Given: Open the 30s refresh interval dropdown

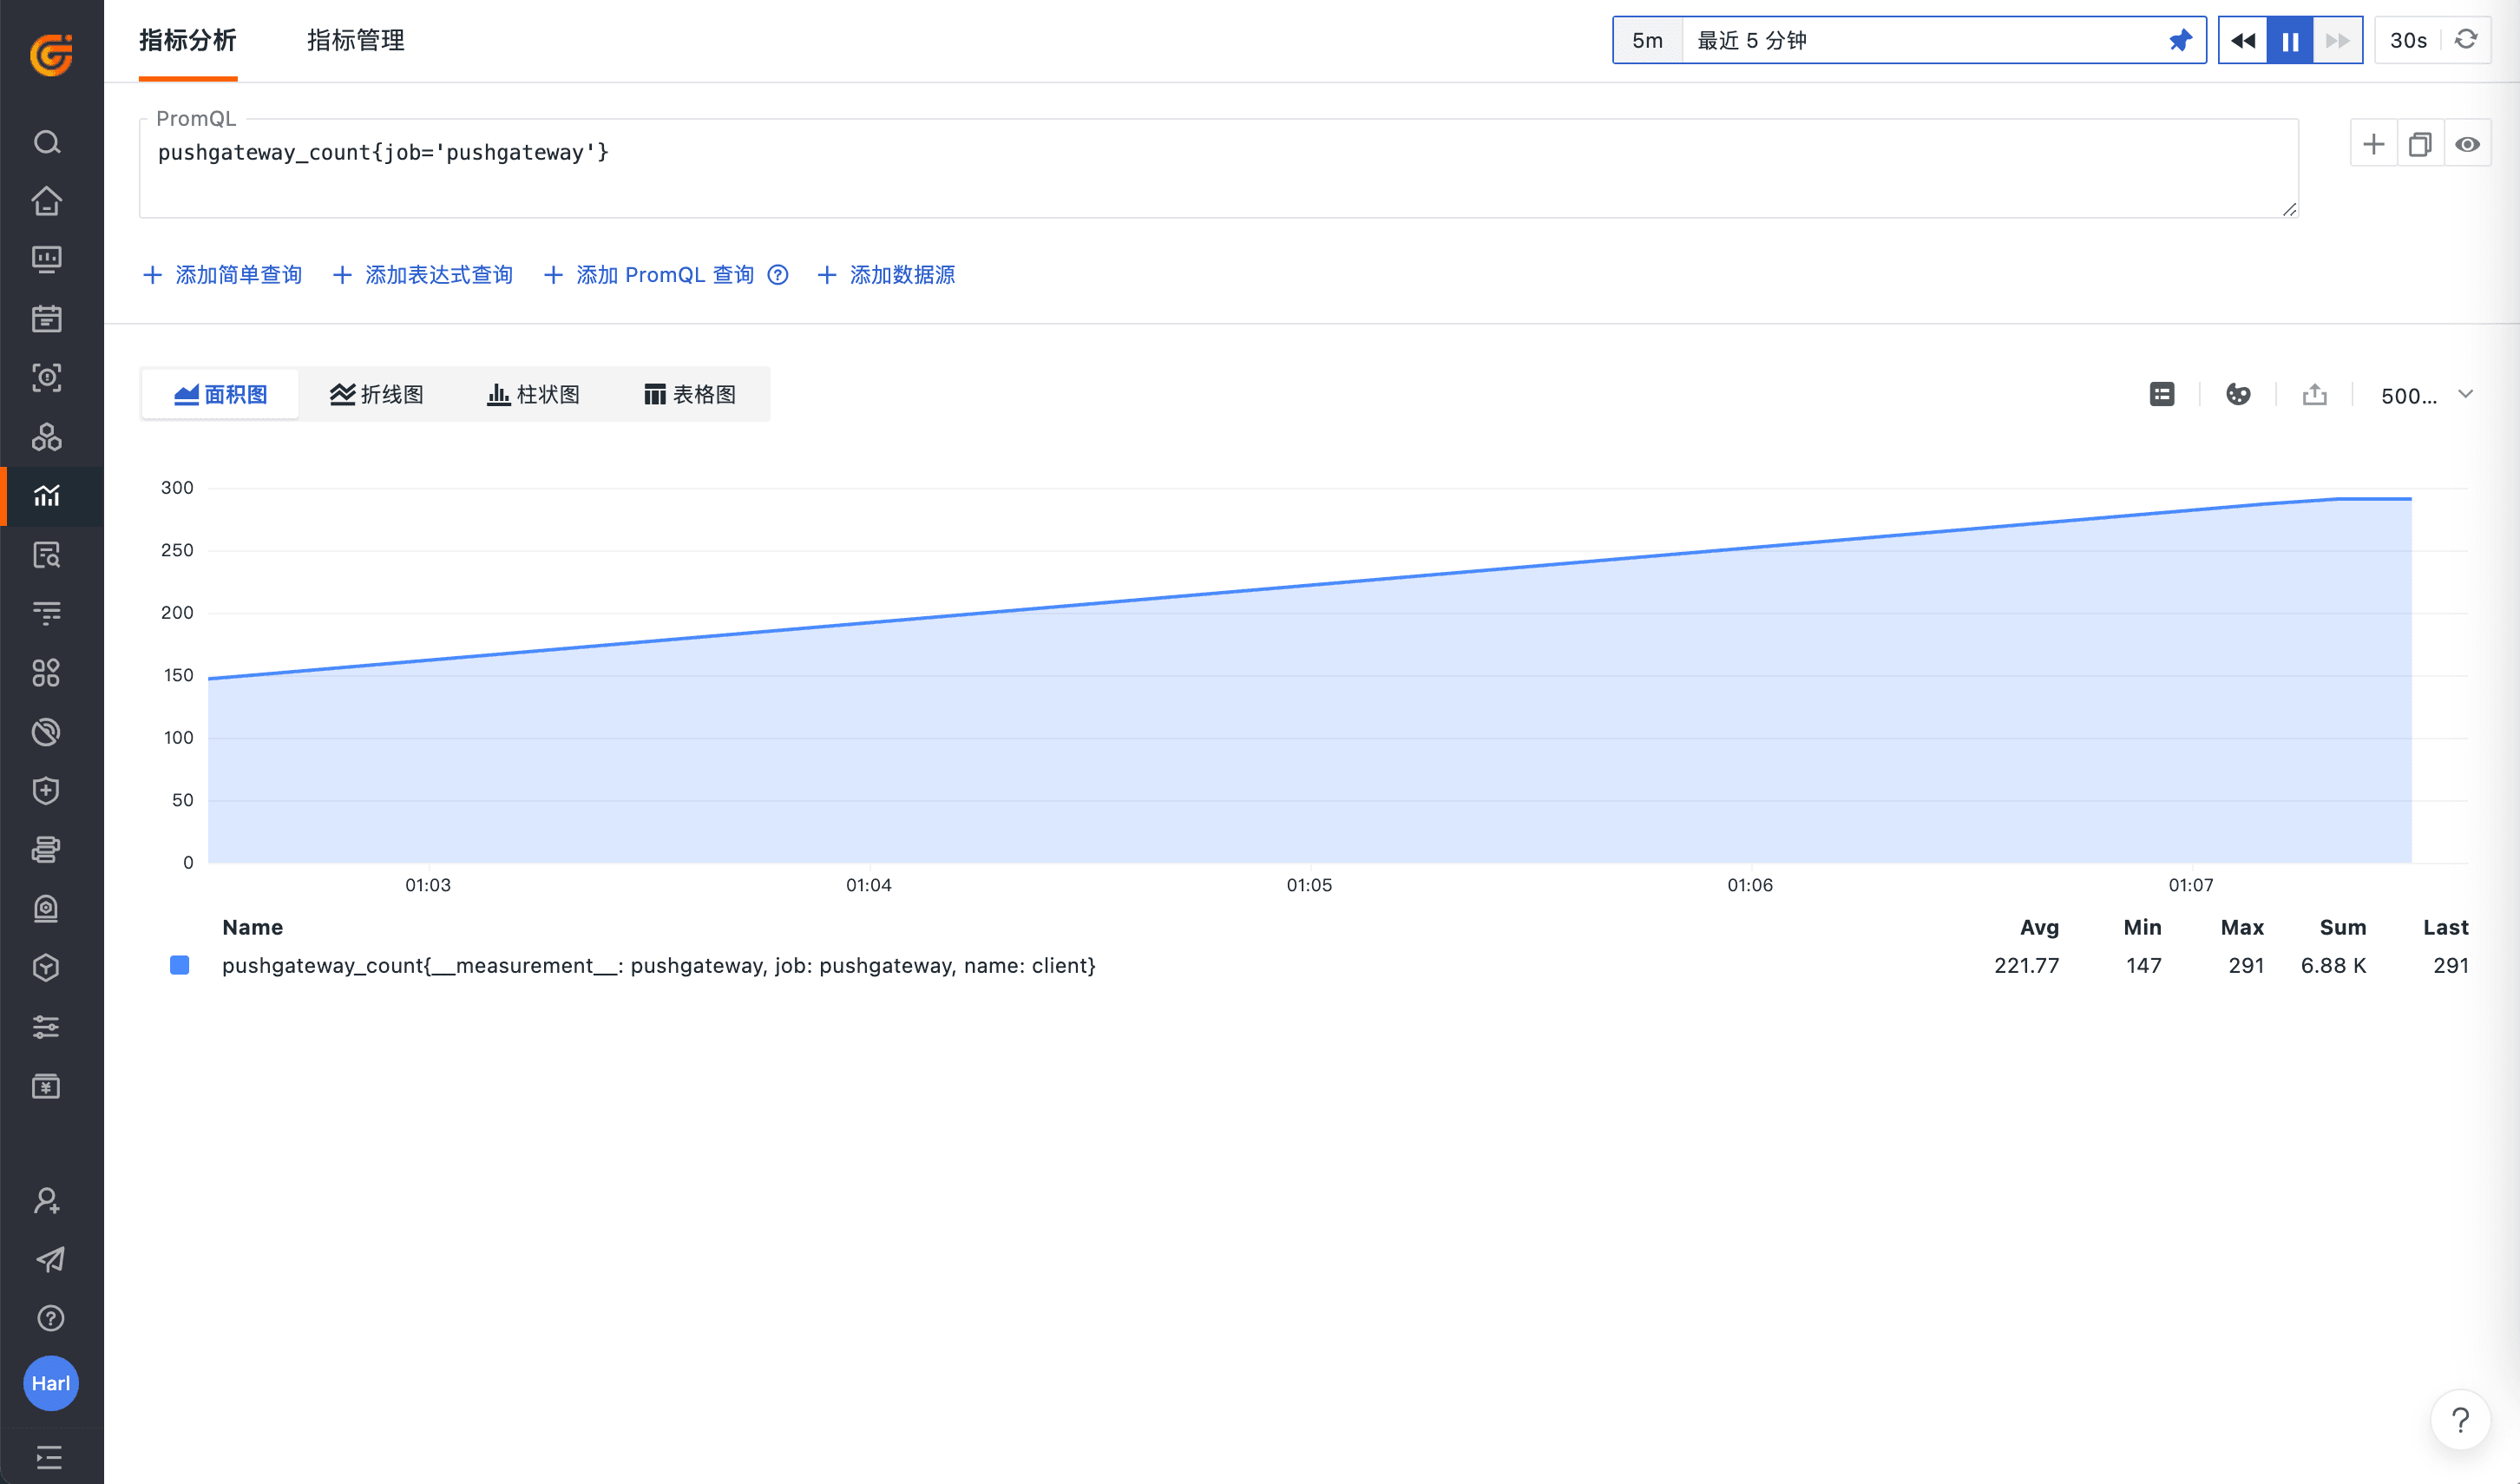Looking at the screenshot, I should 2408,40.
